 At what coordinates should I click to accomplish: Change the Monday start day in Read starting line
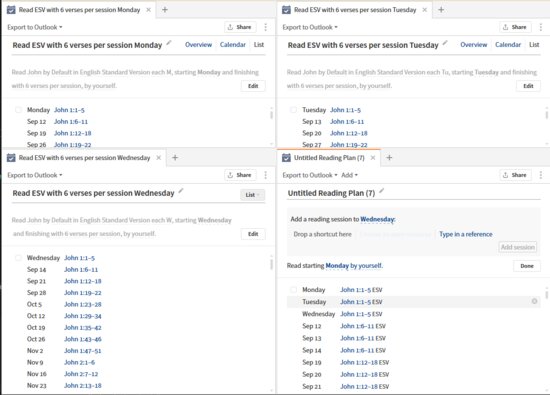[x=337, y=266]
